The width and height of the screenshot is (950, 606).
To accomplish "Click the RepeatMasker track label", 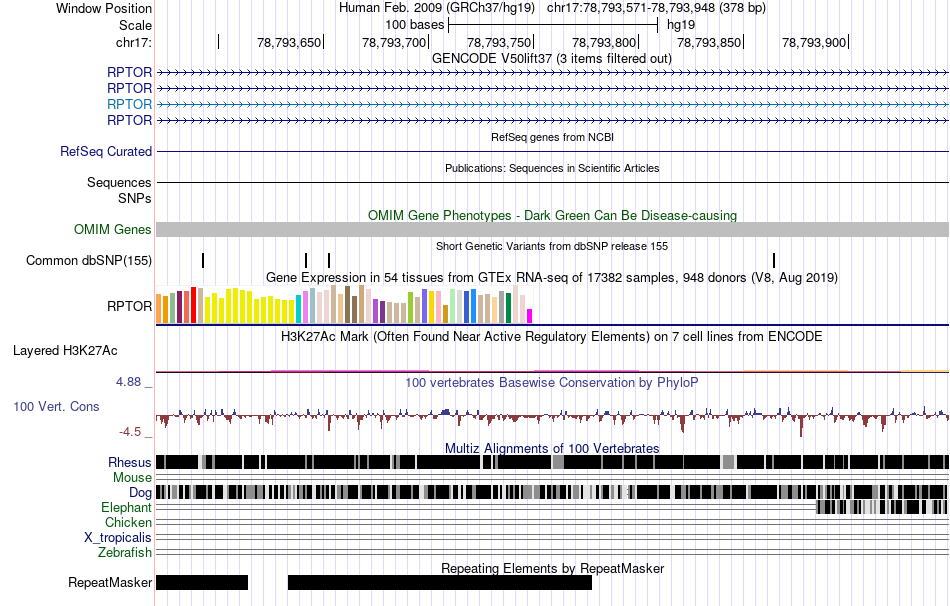I will pyautogui.click(x=110, y=582).
